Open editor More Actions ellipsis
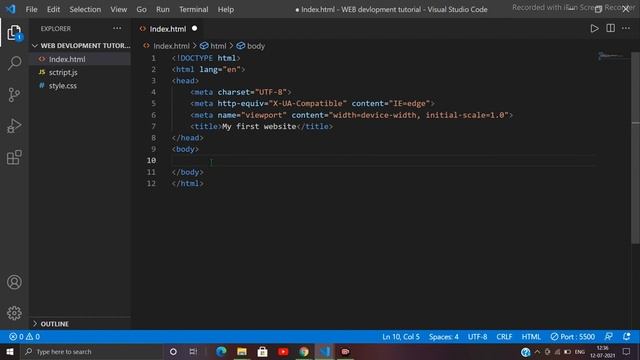 (x=626, y=29)
